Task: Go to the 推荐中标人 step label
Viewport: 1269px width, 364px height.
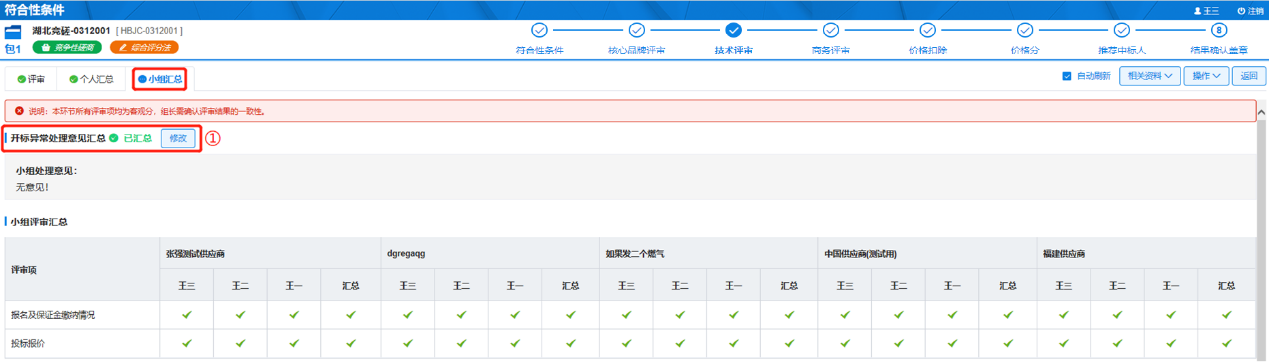Action: point(1122,50)
